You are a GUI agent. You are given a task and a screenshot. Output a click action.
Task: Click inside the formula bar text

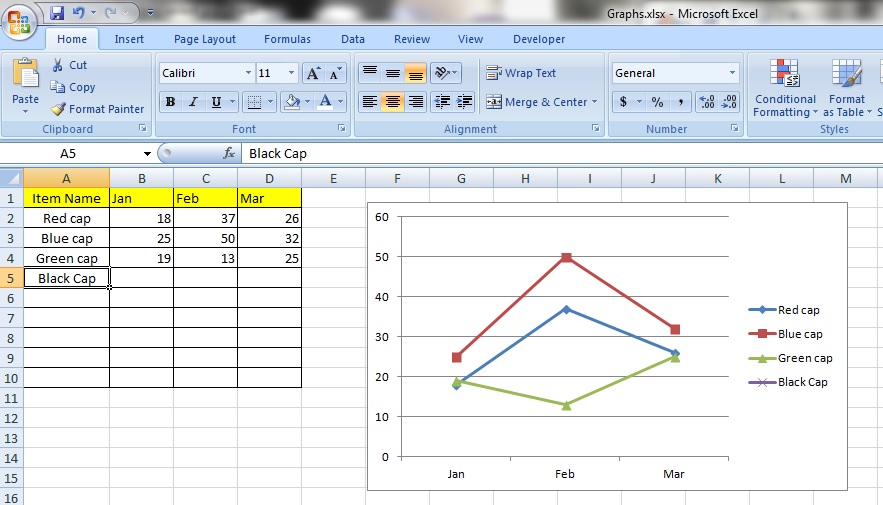click(x=500, y=154)
